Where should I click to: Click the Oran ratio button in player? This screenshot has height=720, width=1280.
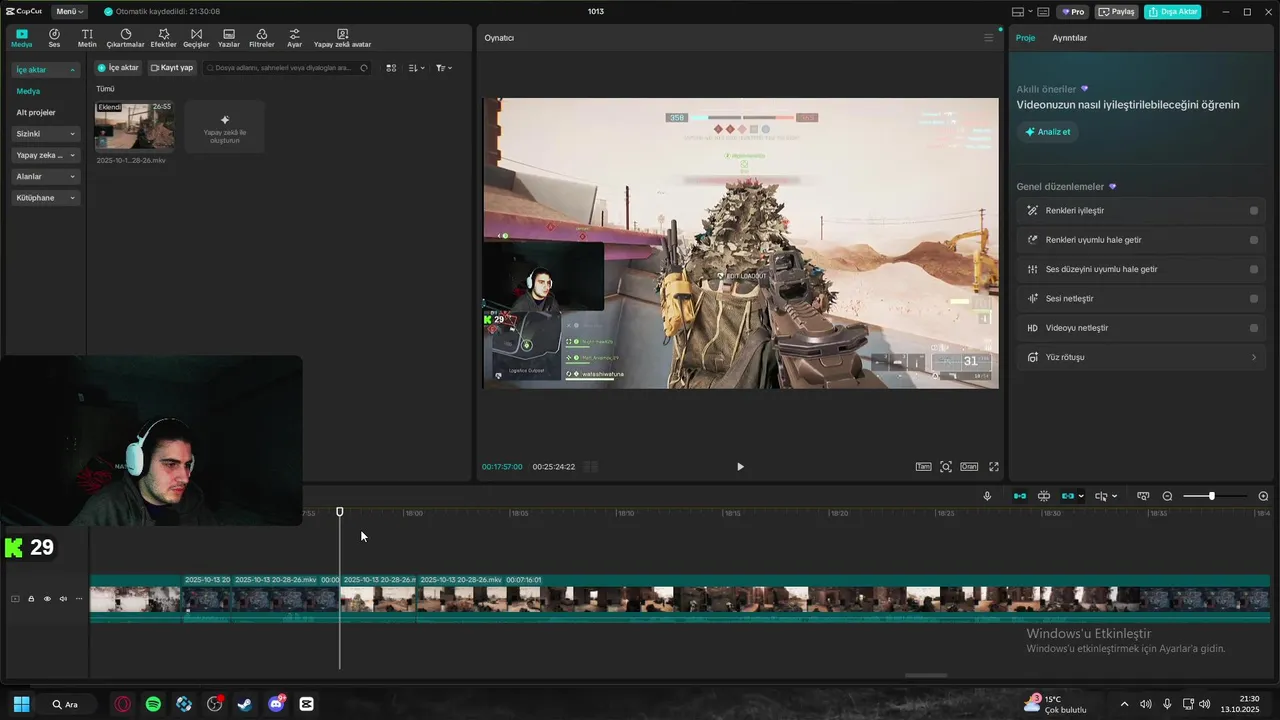pyautogui.click(x=969, y=467)
